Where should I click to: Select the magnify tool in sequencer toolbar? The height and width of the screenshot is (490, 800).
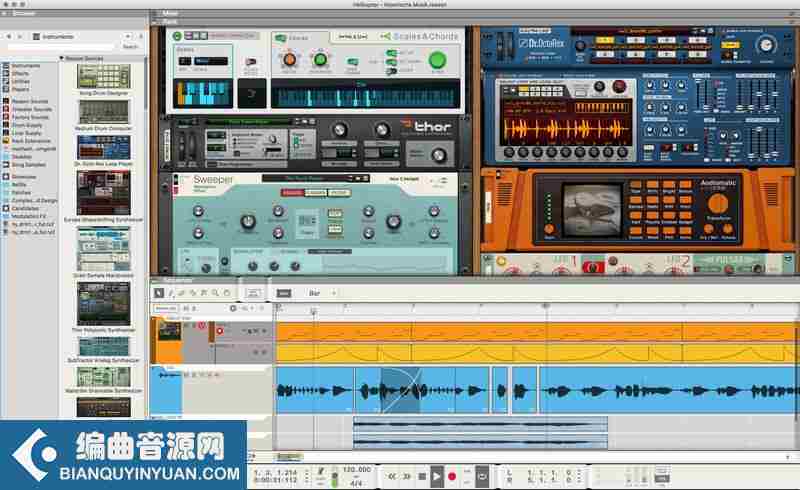click(215, 293)
